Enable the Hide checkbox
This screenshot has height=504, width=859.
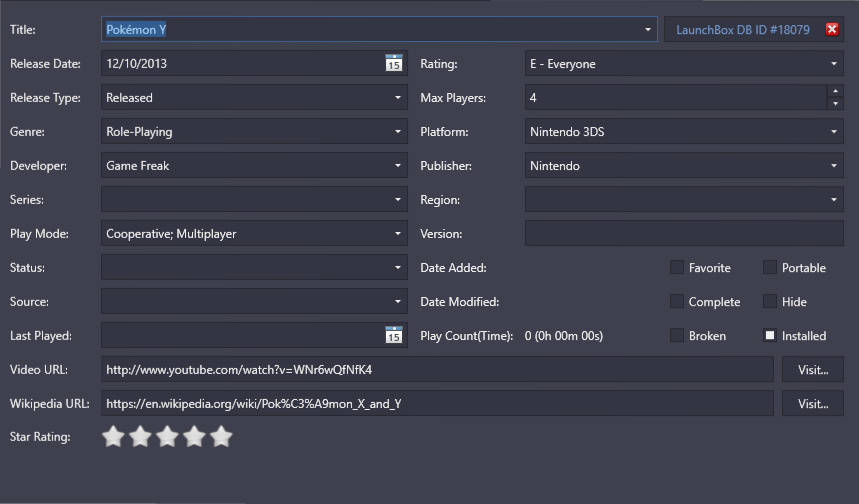770,301
